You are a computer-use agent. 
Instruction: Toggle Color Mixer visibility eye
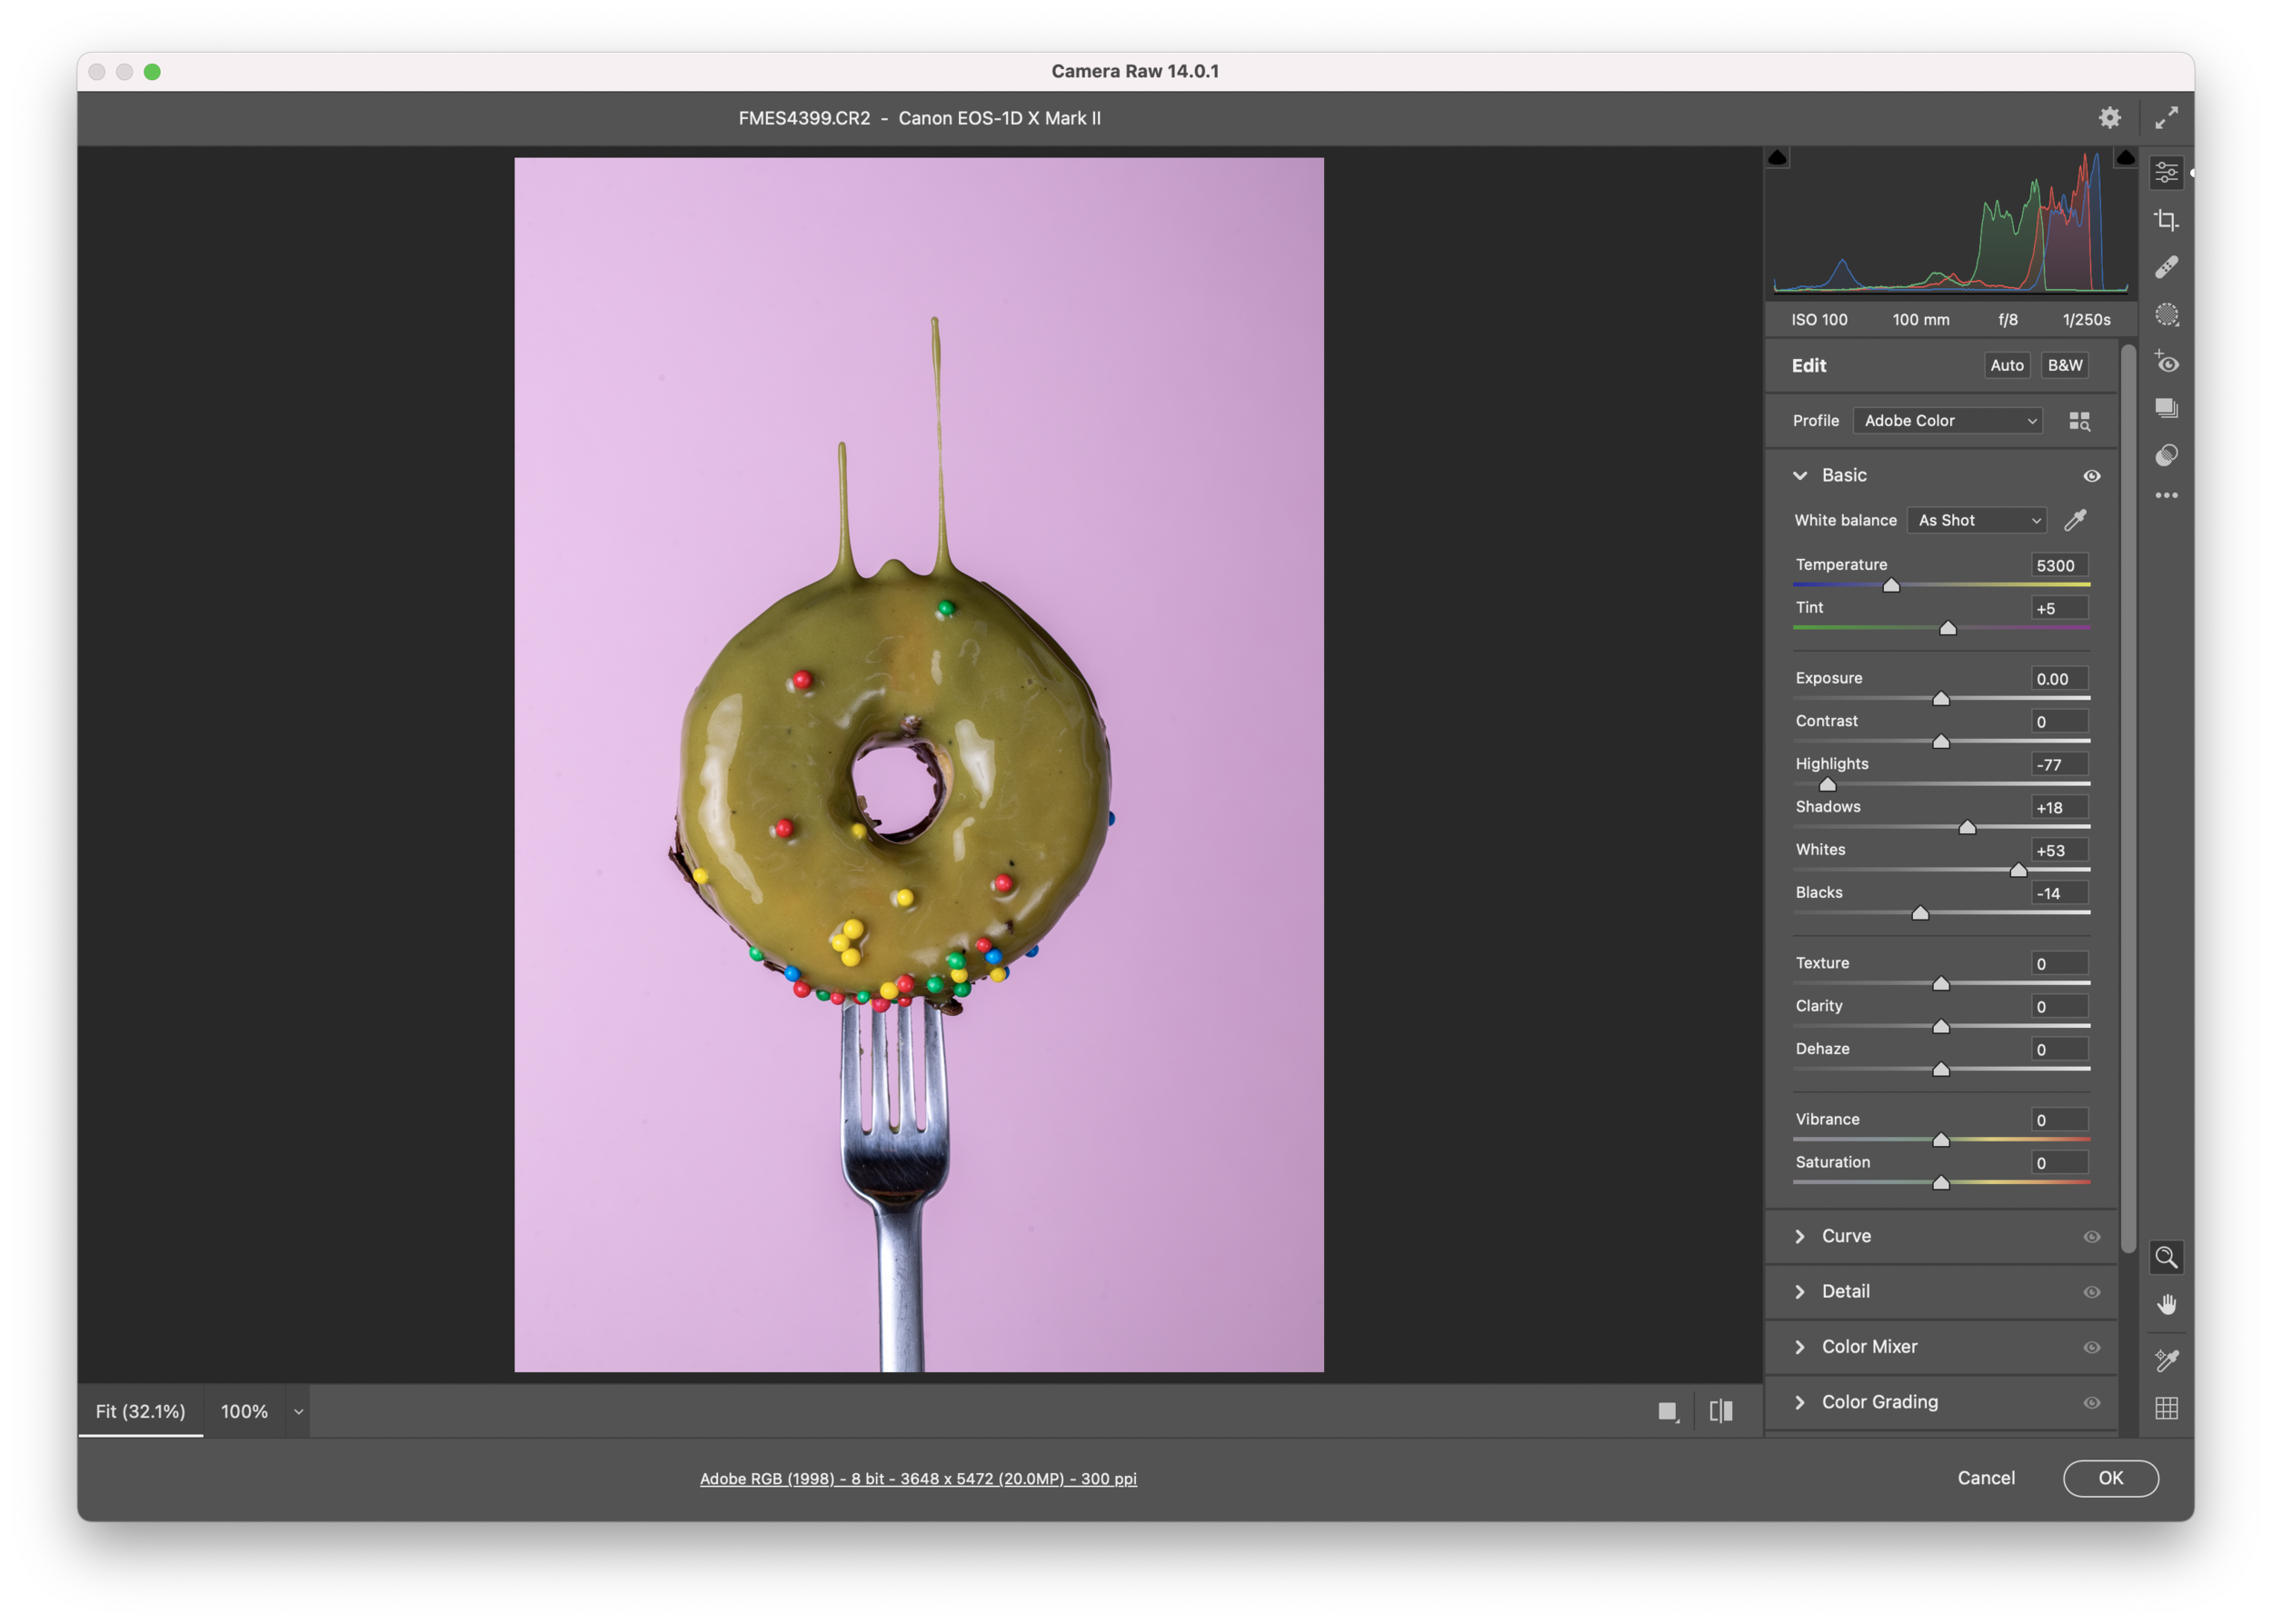coord(2091,1347)
